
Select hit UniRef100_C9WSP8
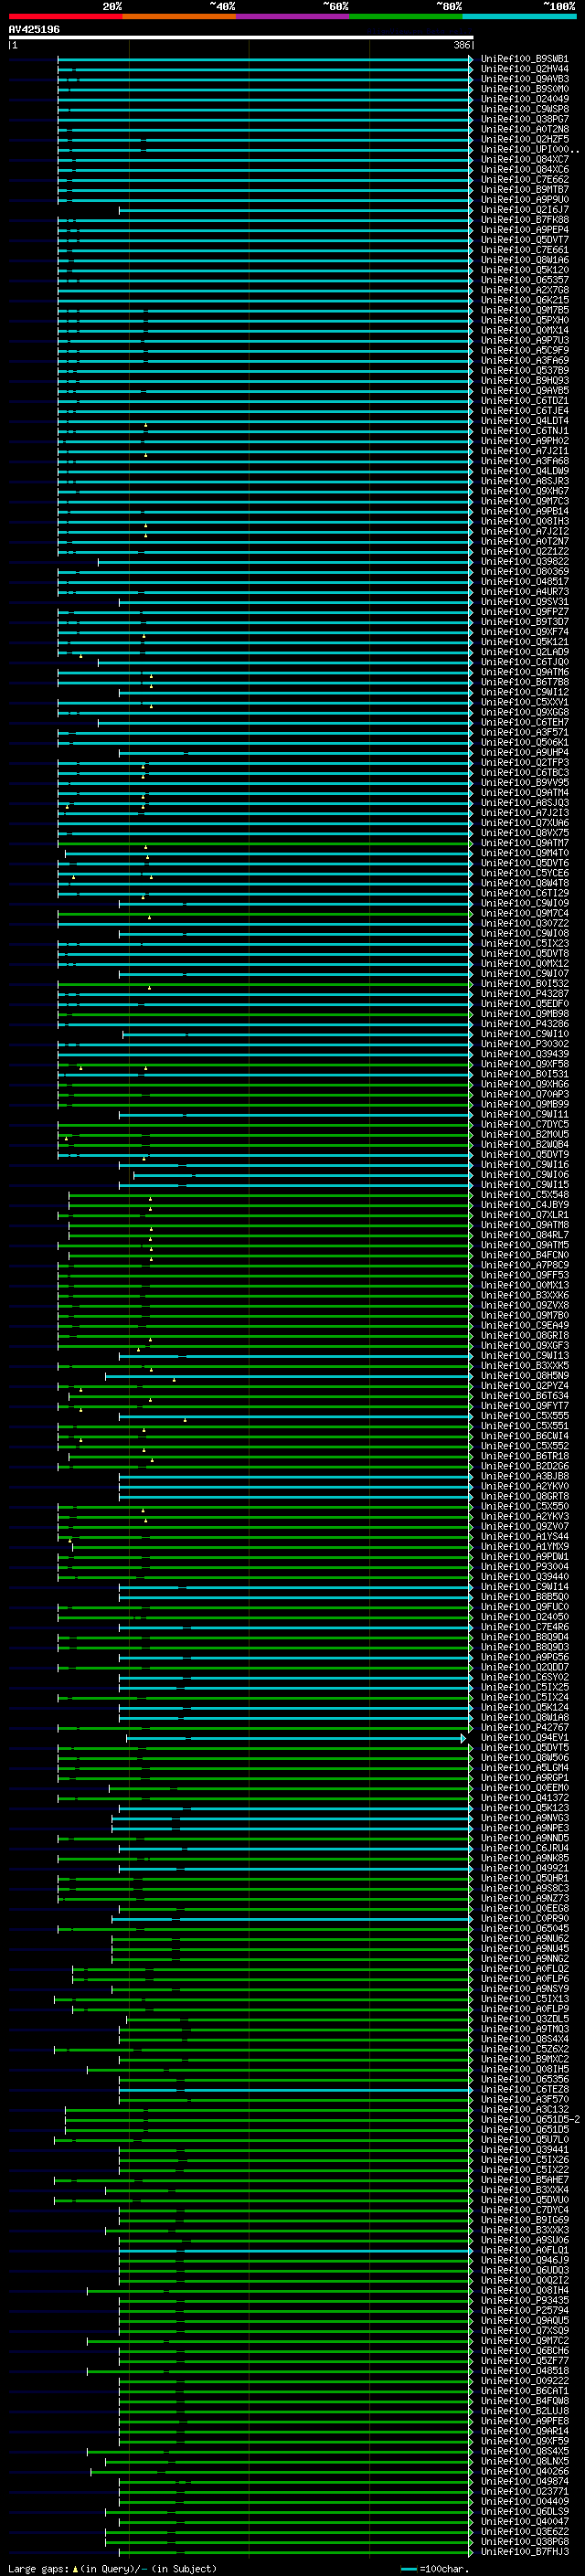tap(525, 109)
